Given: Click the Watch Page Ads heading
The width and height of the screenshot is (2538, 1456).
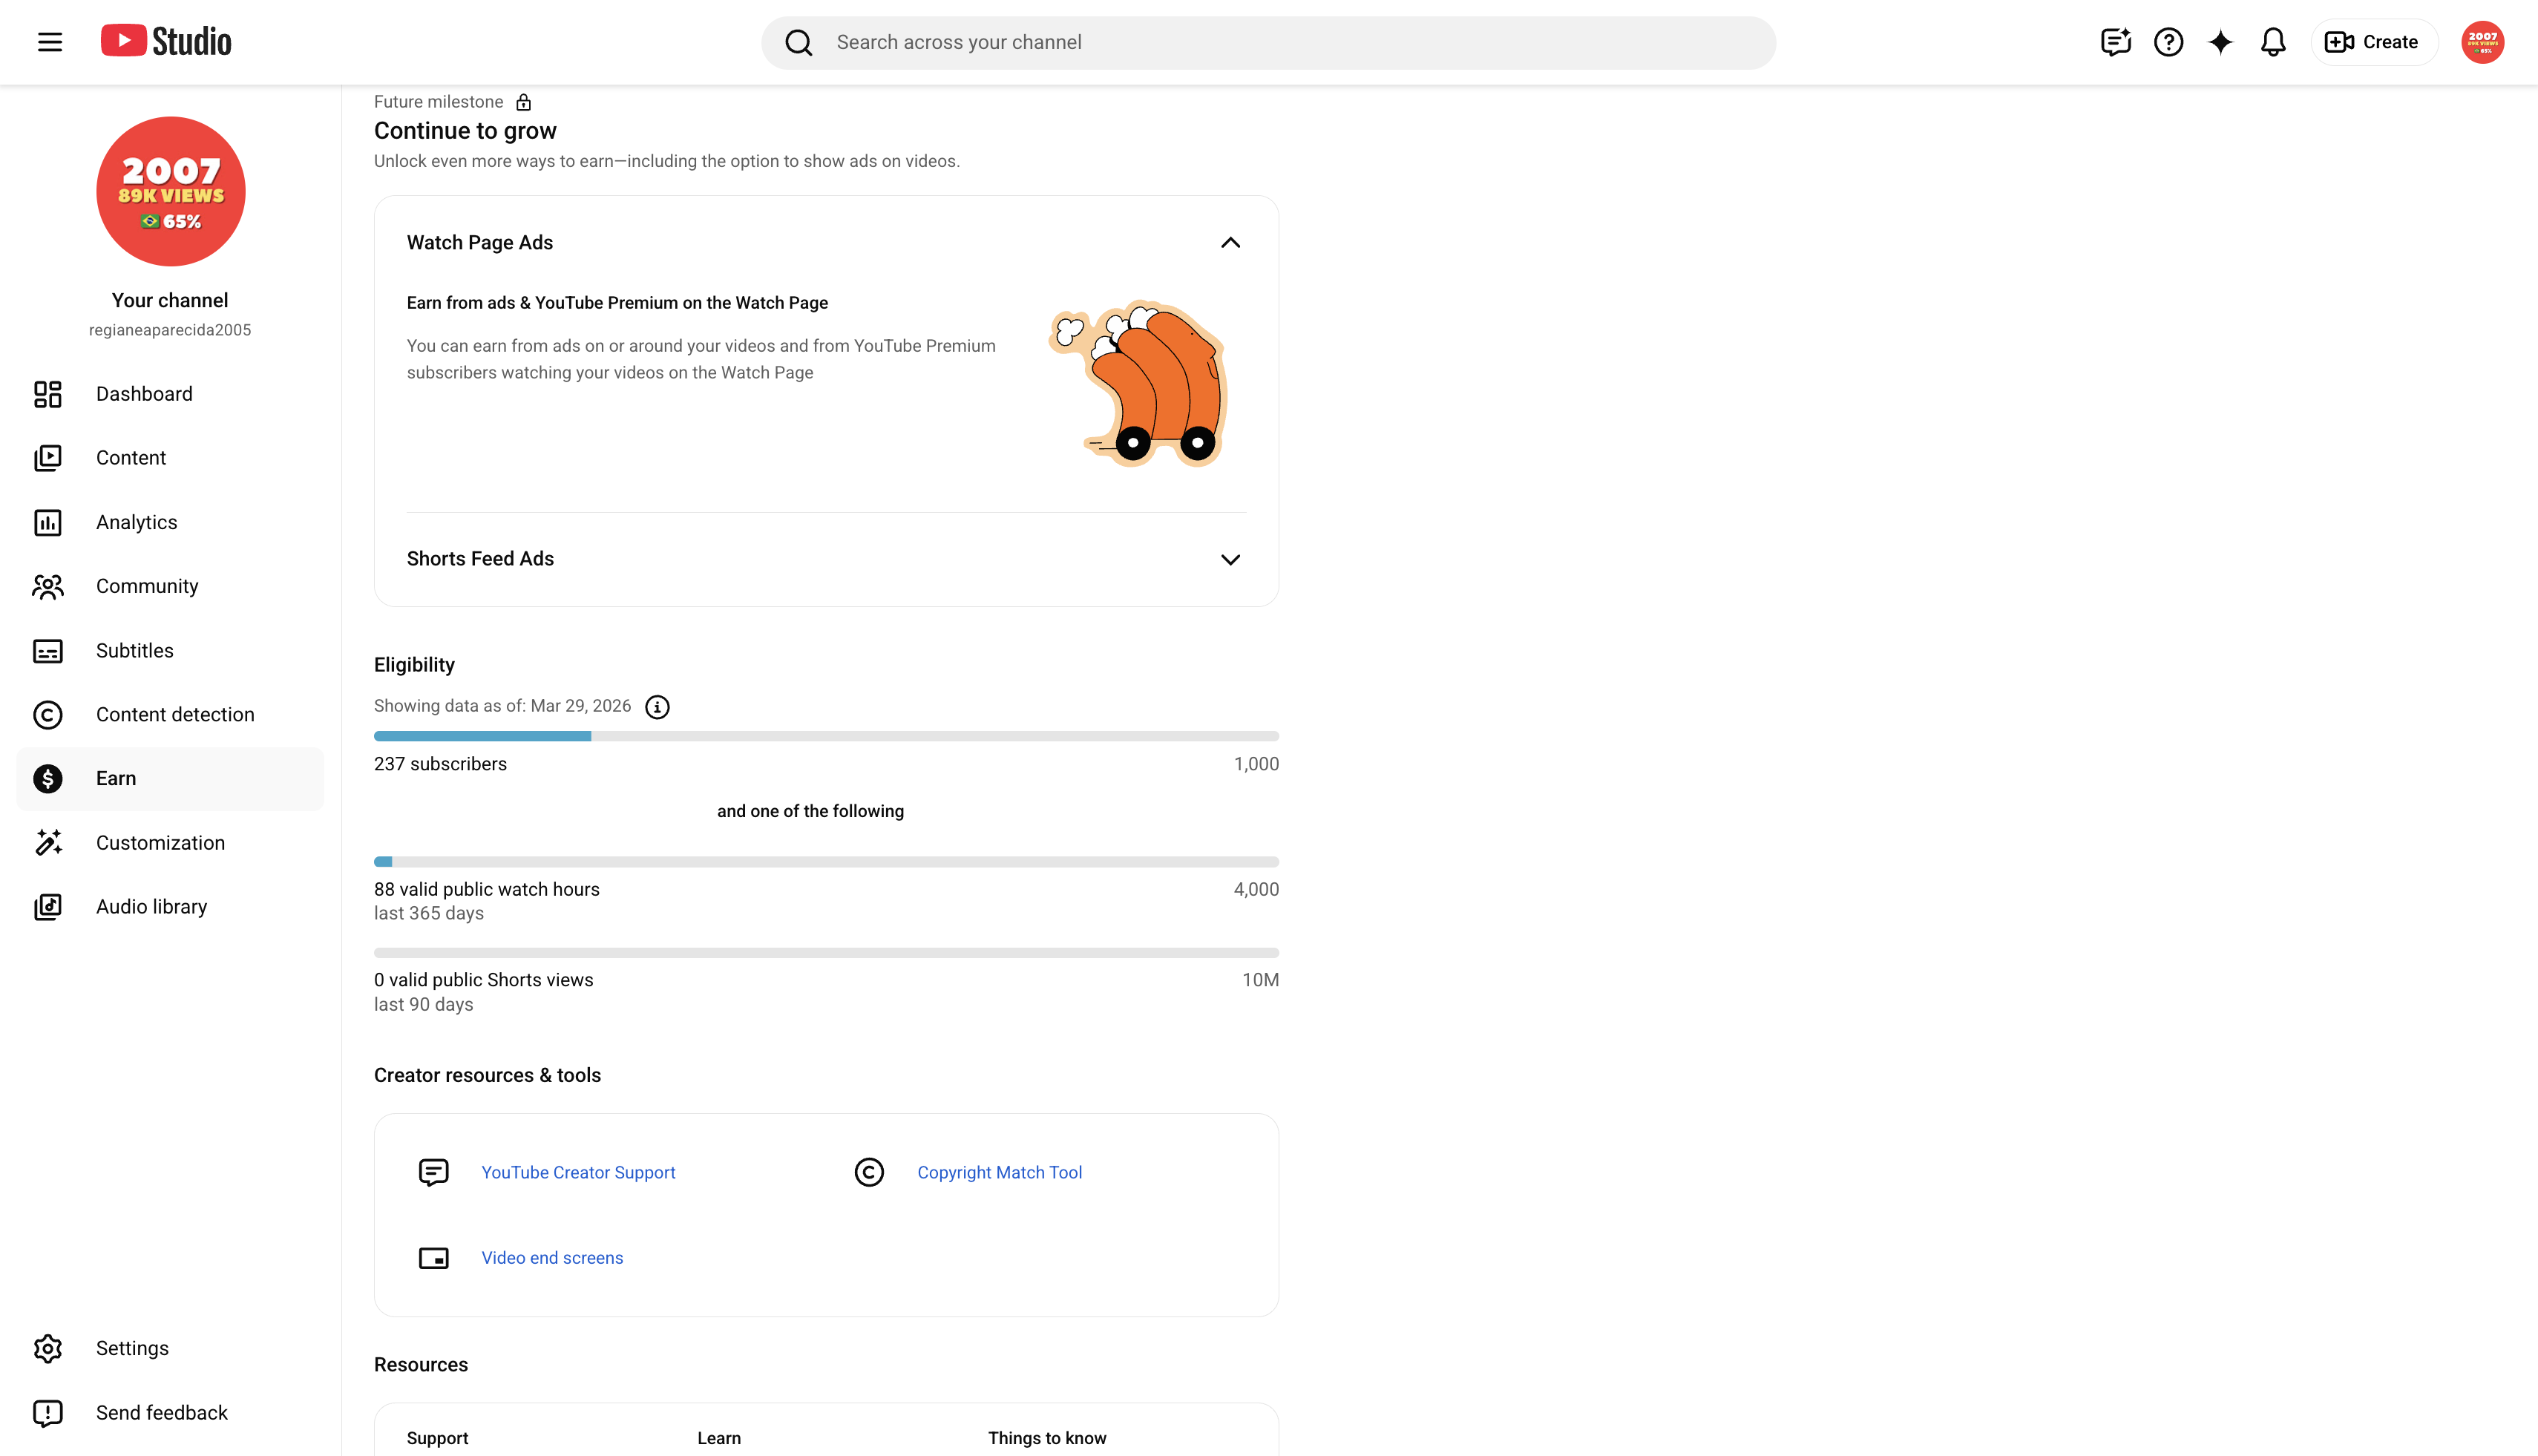Looking at the screenshot, I should pyautogui.click(x=480, y=243).
